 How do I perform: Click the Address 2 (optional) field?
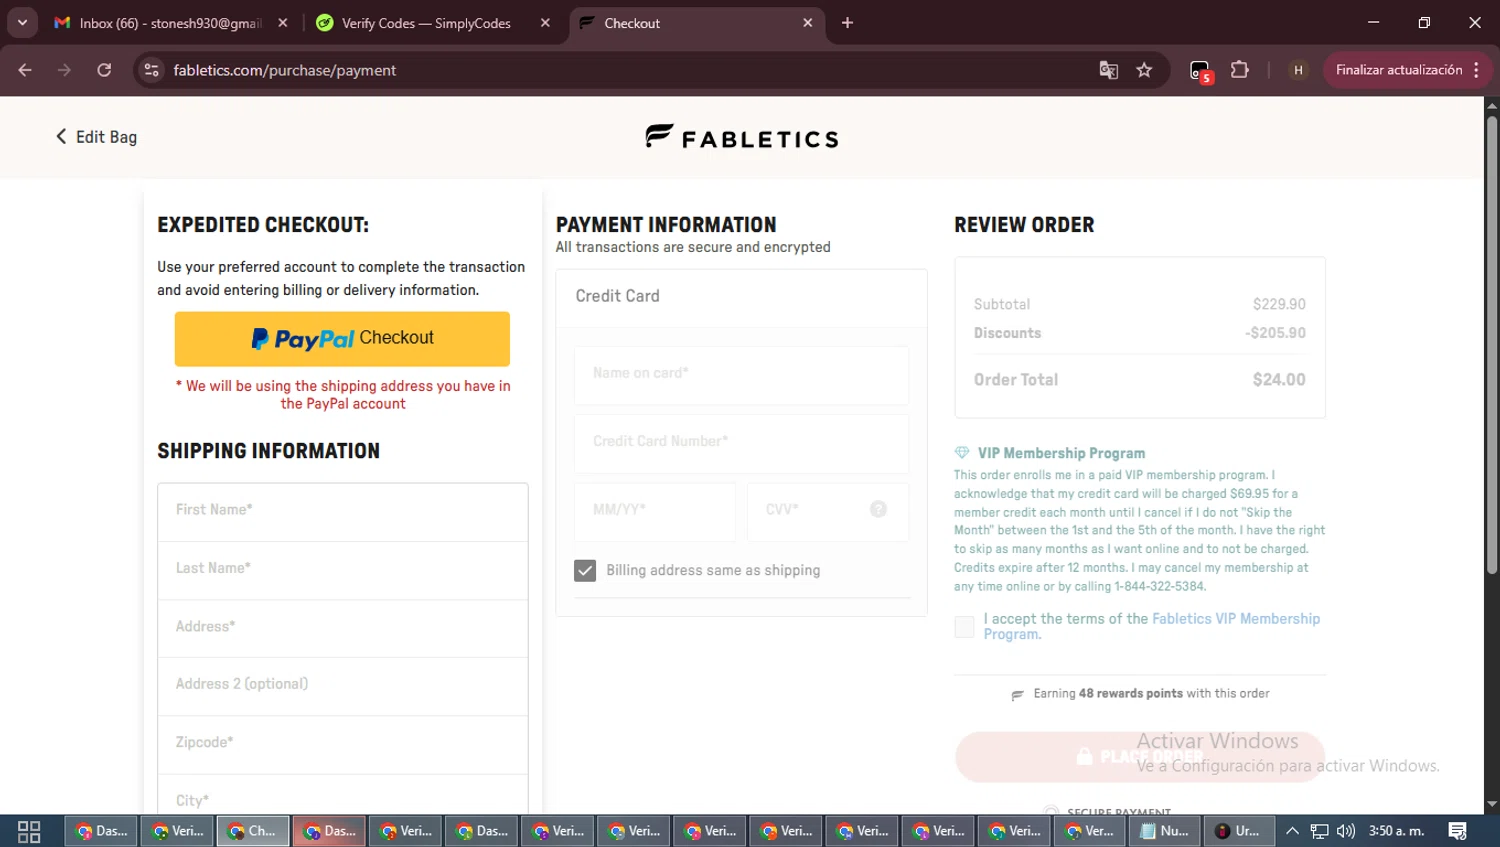click(343, 686)
